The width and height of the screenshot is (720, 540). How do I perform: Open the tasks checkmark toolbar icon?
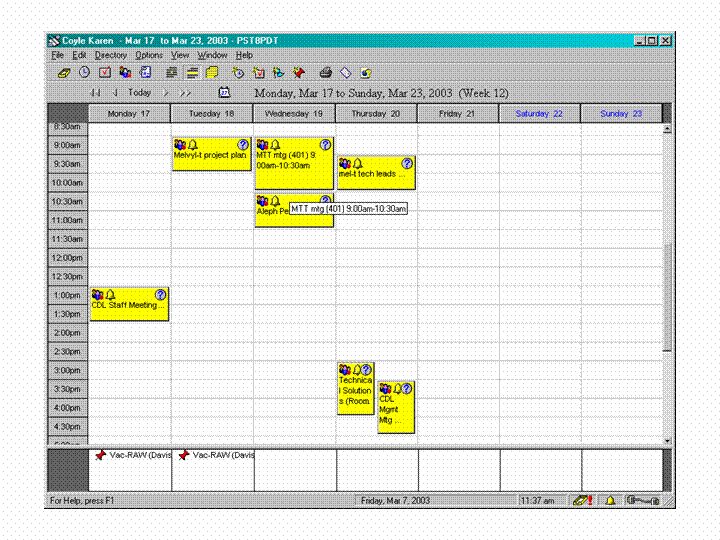click(x=104, y=73)
